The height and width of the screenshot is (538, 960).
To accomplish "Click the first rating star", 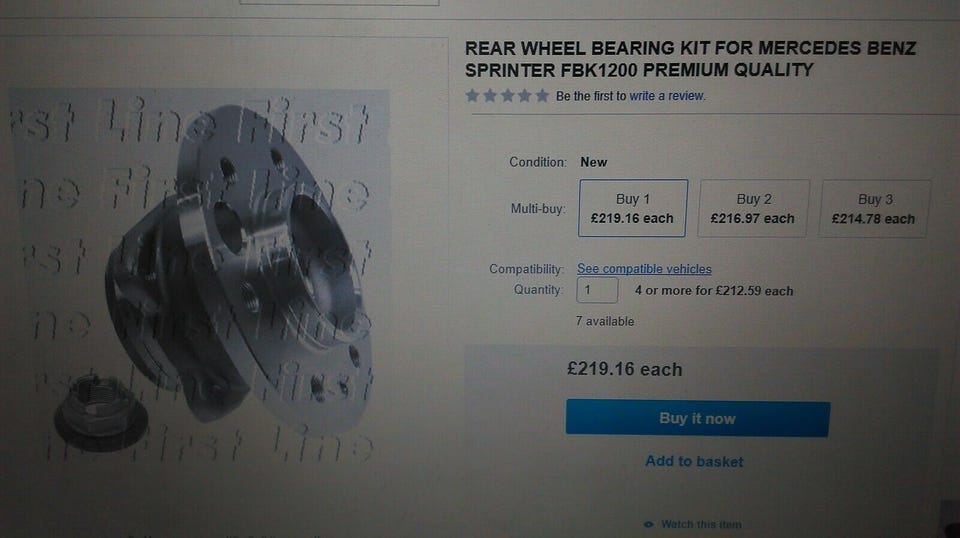I will pyautogui.click(x=472, y=95).
